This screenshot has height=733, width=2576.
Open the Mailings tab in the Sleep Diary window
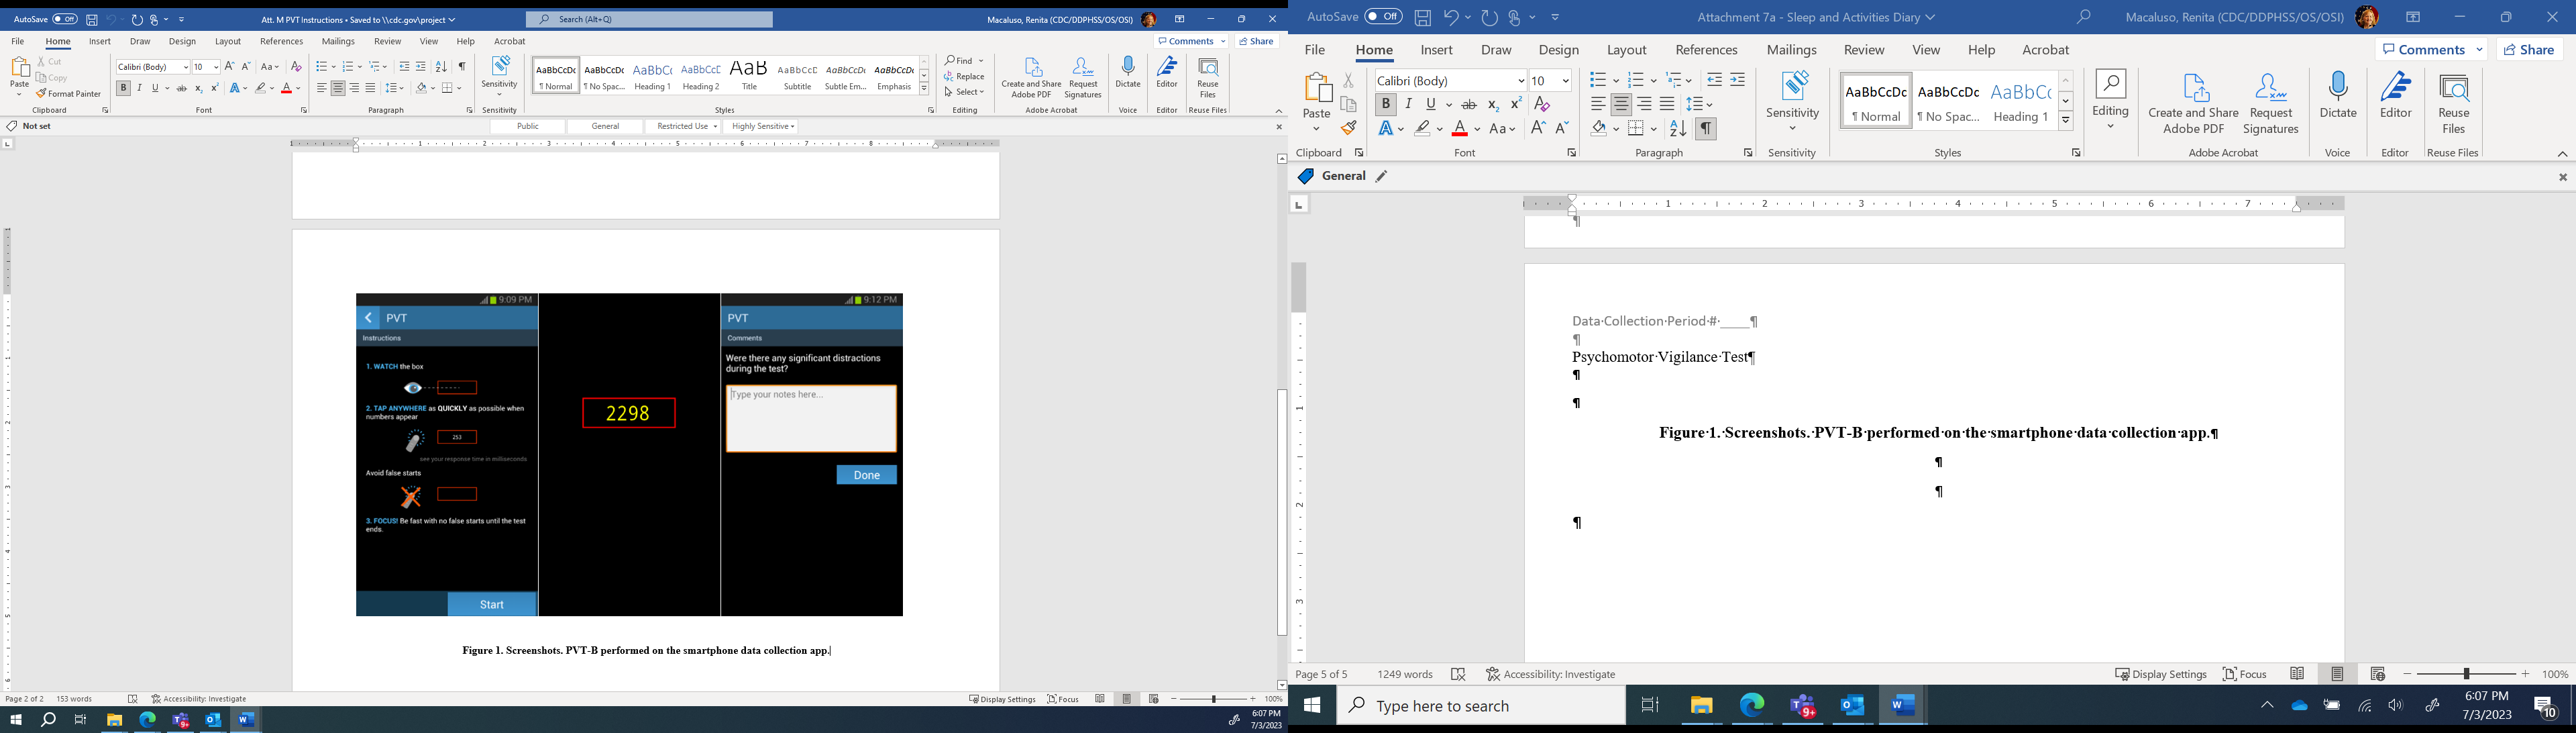tap(1791, 50)
